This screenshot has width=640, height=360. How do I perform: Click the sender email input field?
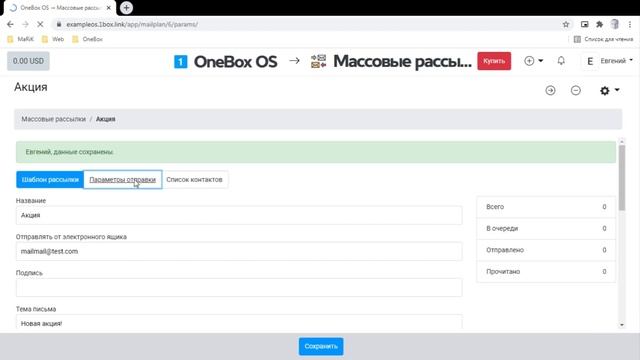point(239,251)
